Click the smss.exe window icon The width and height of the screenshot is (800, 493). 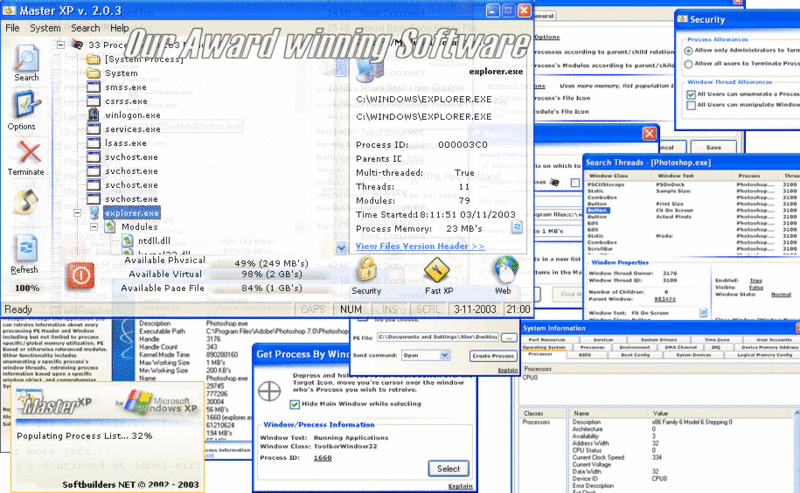93,87
